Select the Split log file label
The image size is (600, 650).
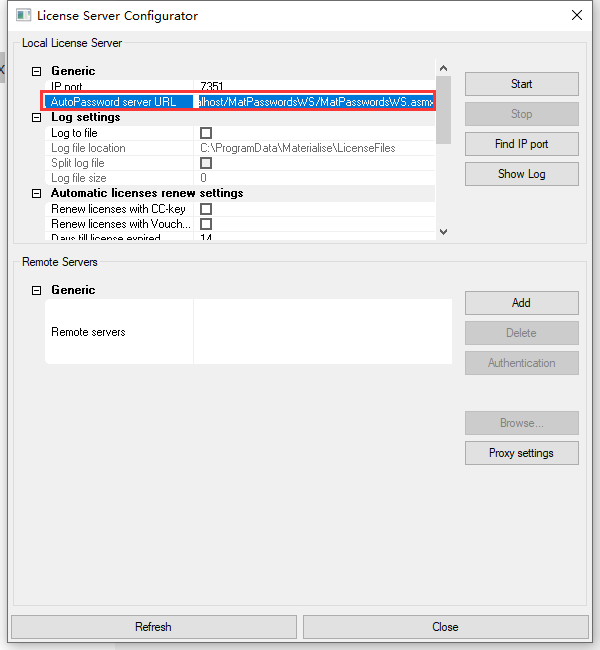78,163
